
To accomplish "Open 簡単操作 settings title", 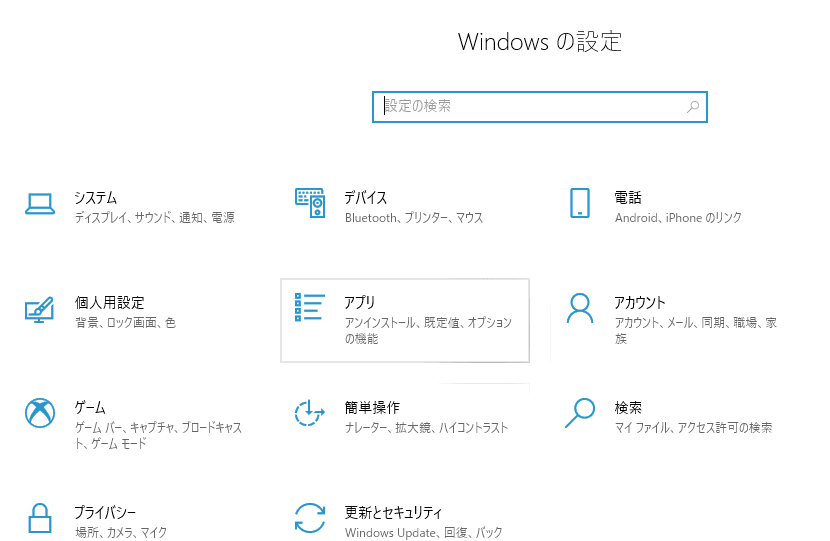I will (x=372, y=408).
